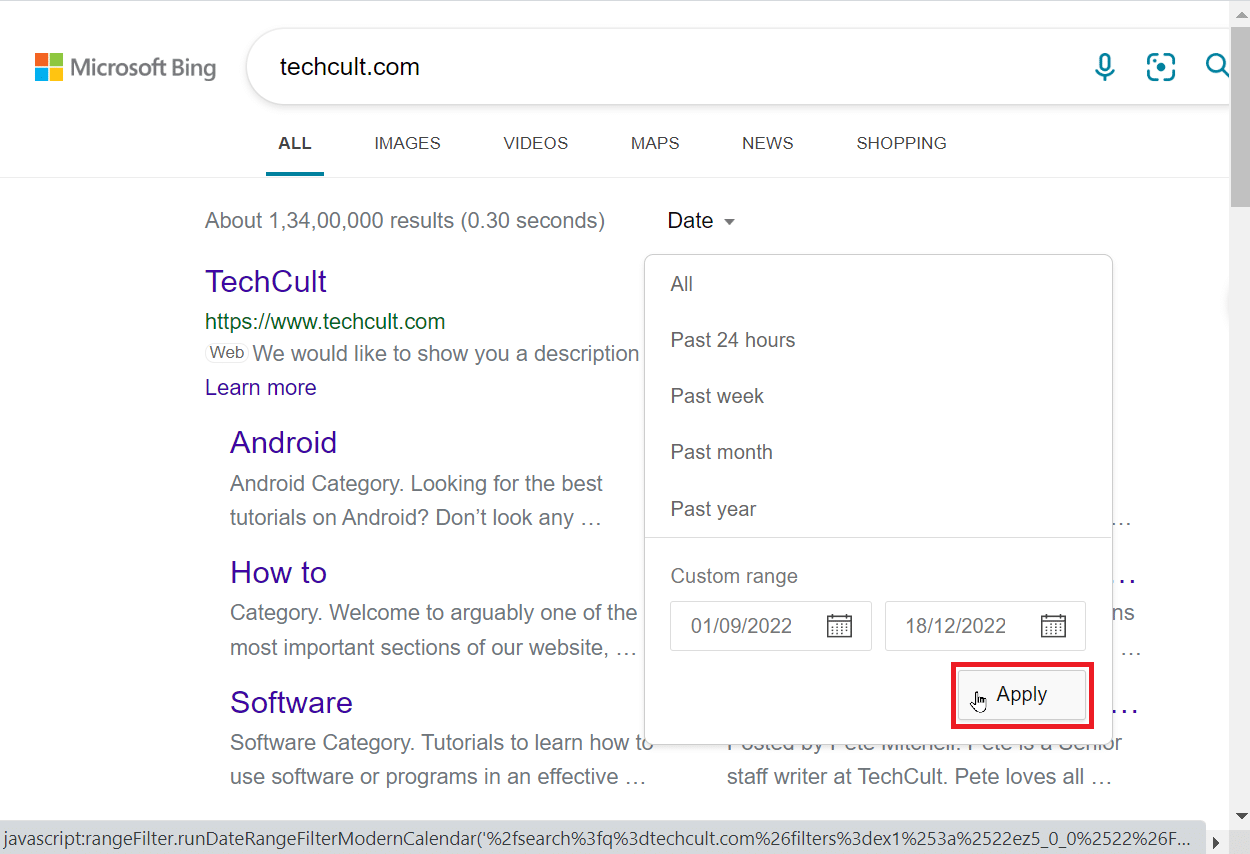Click the results count text
The image size is (1250, 854).
(x=405, y=221)
